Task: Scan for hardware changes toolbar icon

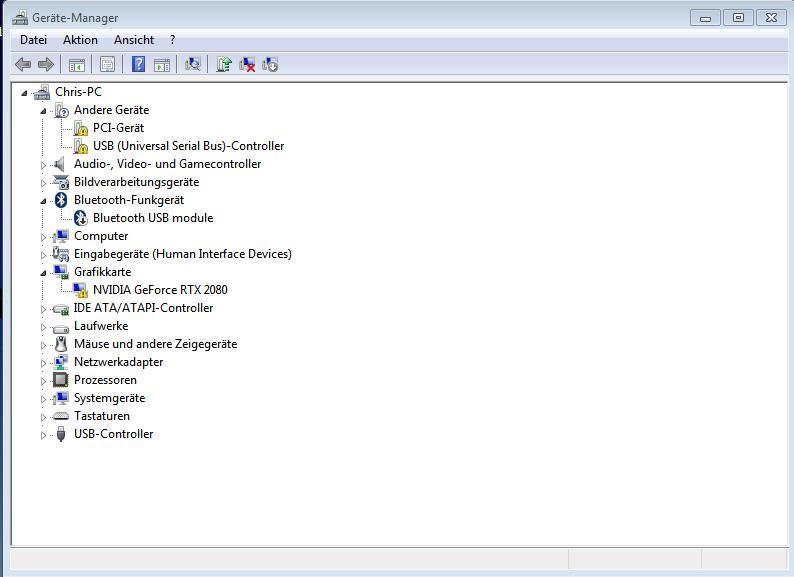Action: [x=193, y=64]
